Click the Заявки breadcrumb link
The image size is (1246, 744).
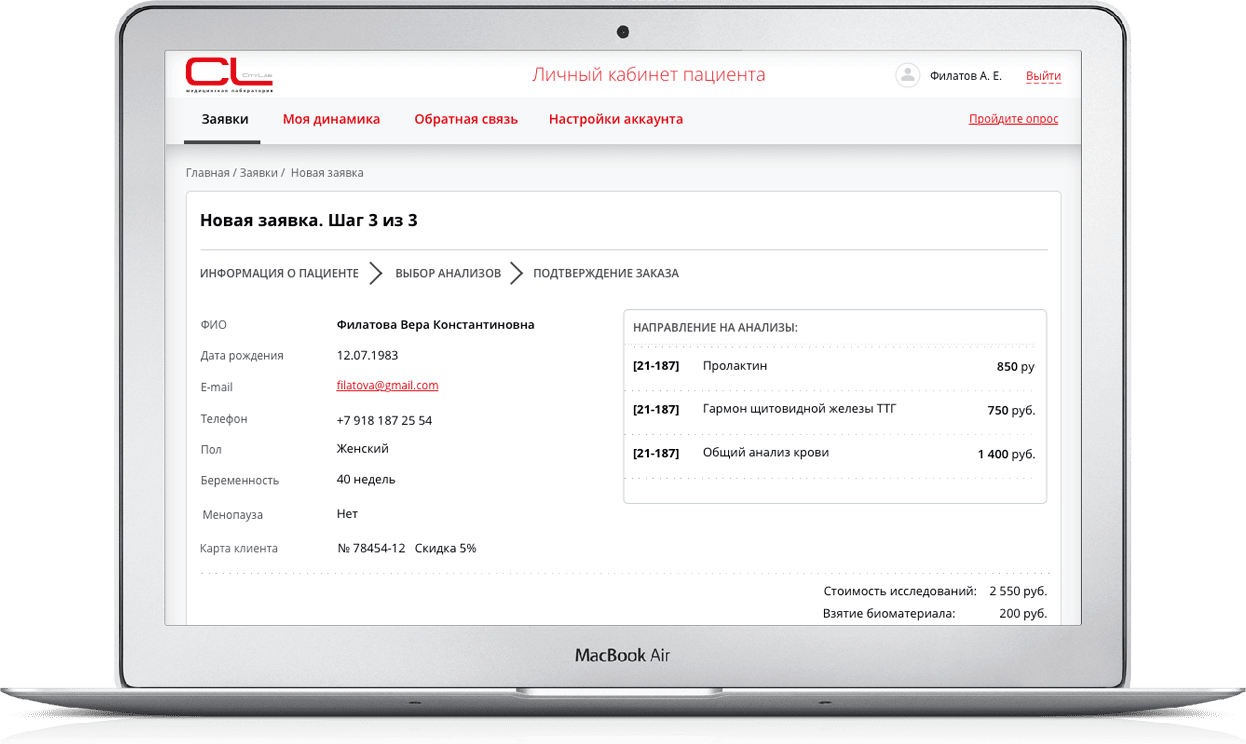(259, 173)
